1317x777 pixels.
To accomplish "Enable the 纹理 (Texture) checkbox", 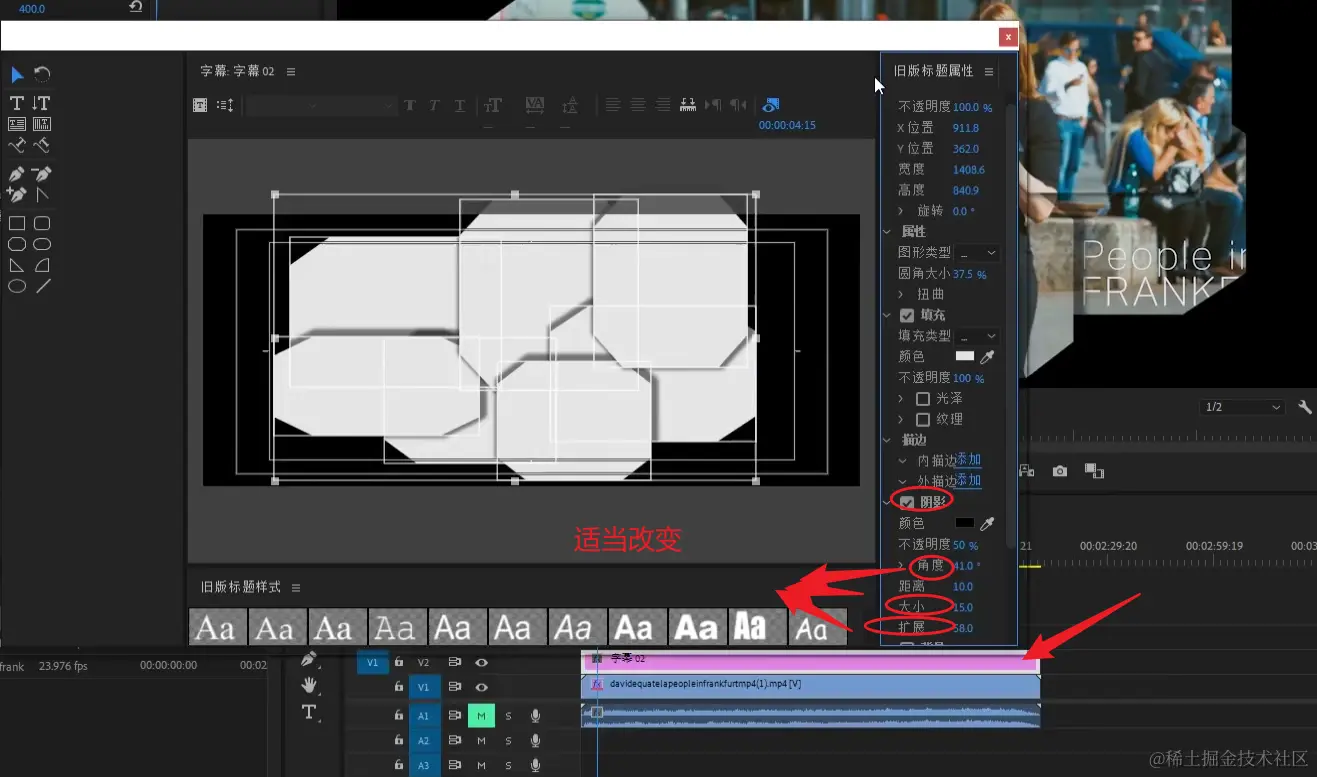I will 923,420.
